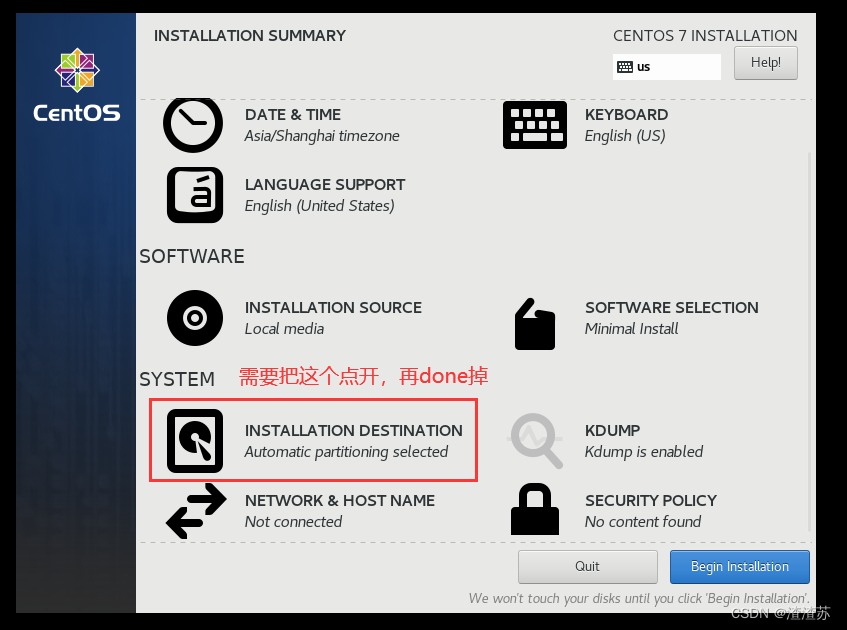
Task: Click the vertical scrollbar of the summary
Action: coord(809,341)
